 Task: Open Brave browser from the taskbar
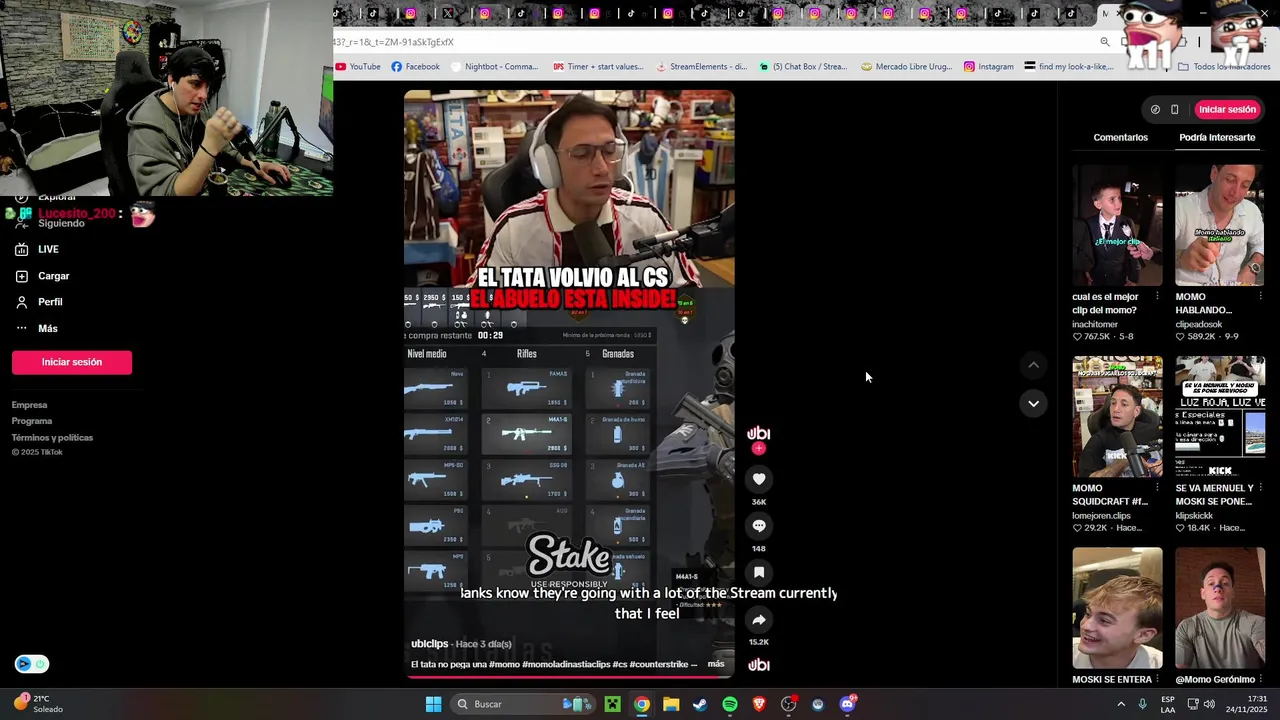click(759, 704)
